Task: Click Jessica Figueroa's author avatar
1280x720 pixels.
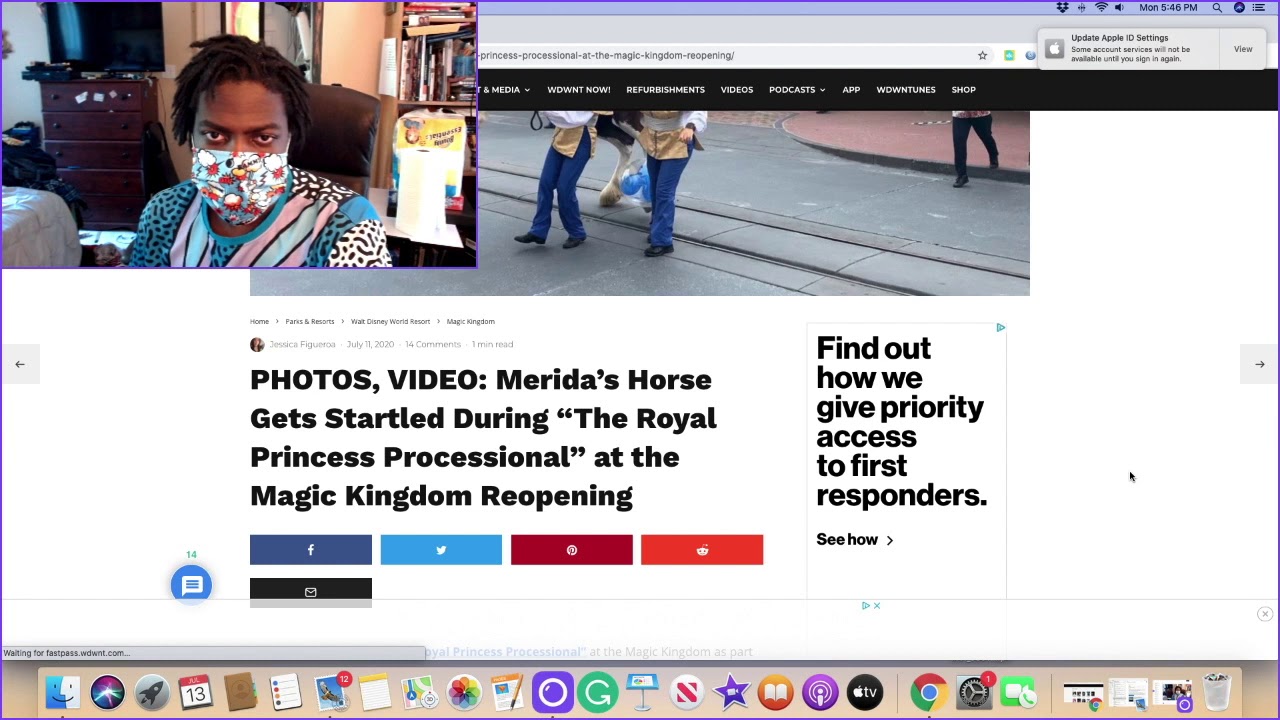Action: tap(257, 344)
